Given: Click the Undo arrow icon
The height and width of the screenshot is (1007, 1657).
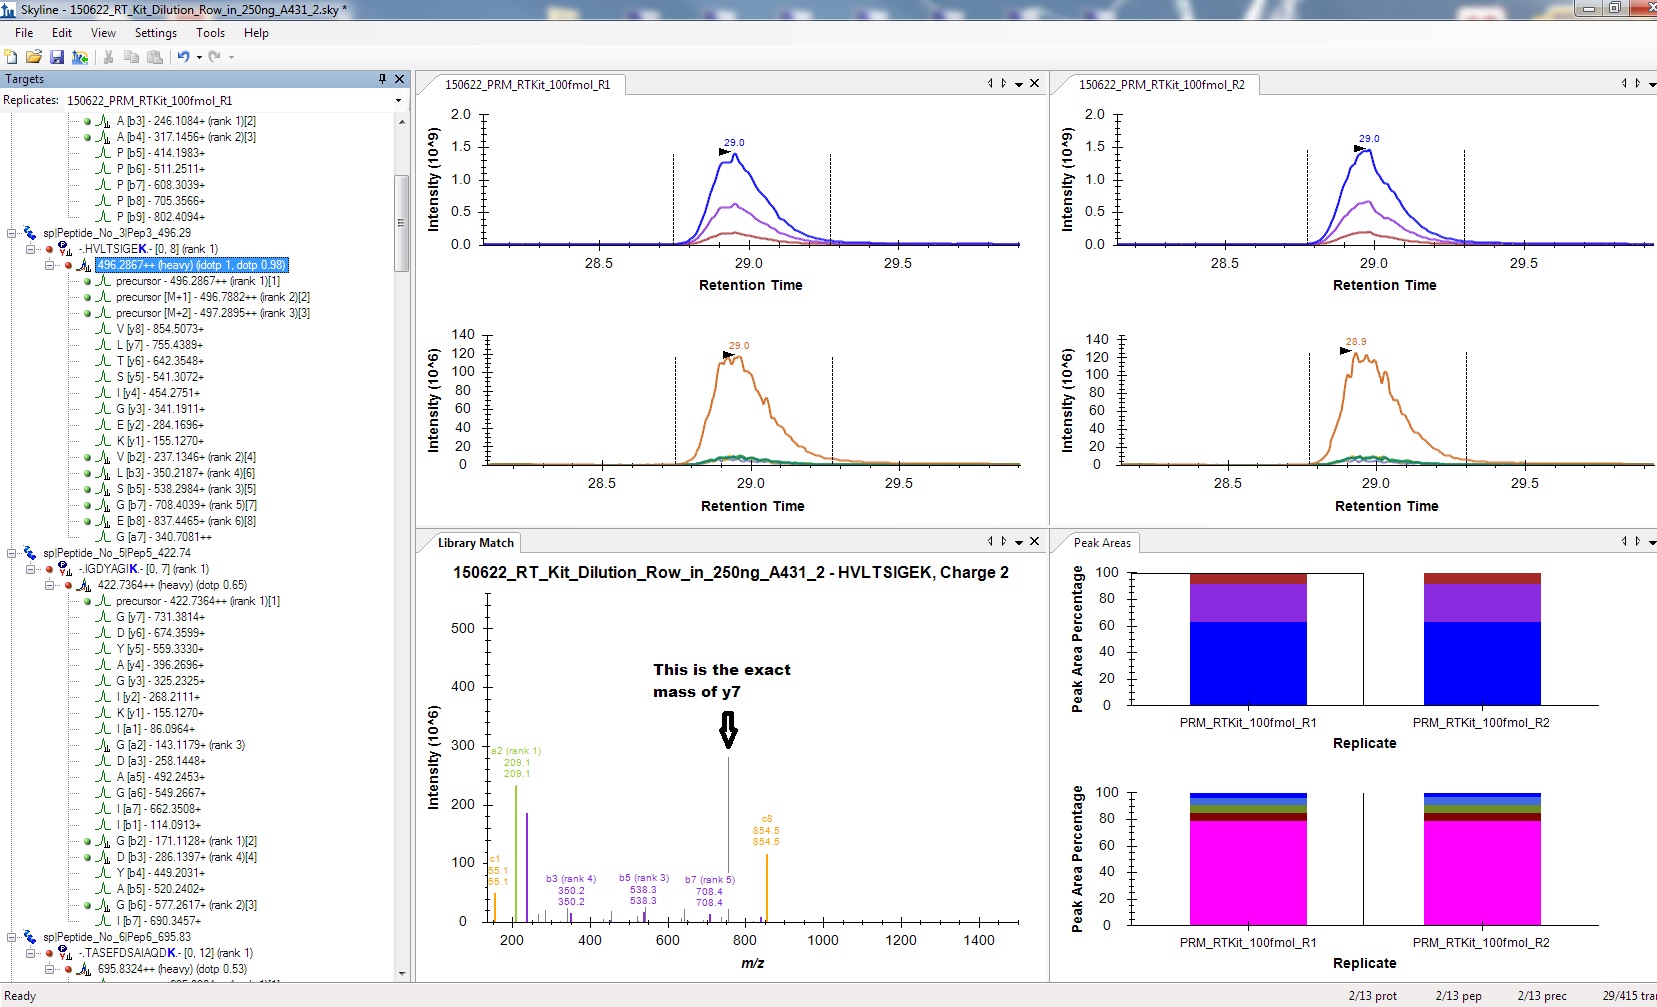Looking at the screenshot, I should coord(183,57).
